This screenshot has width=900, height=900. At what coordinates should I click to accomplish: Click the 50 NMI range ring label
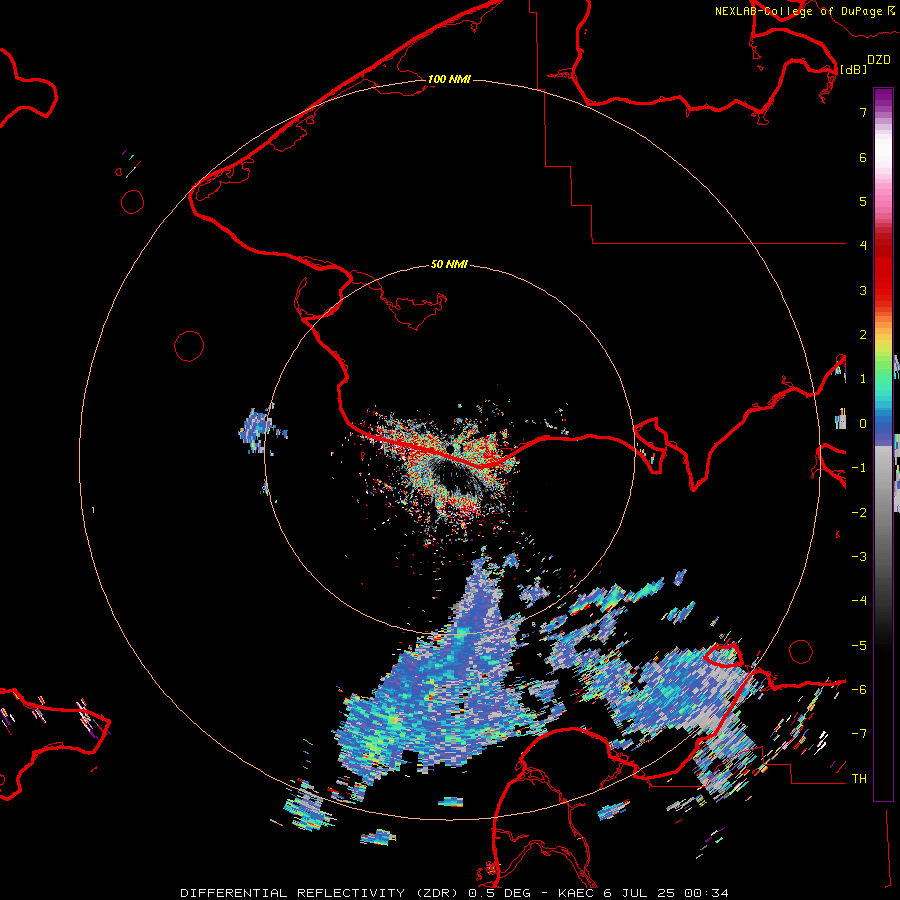tap(449, 264)
